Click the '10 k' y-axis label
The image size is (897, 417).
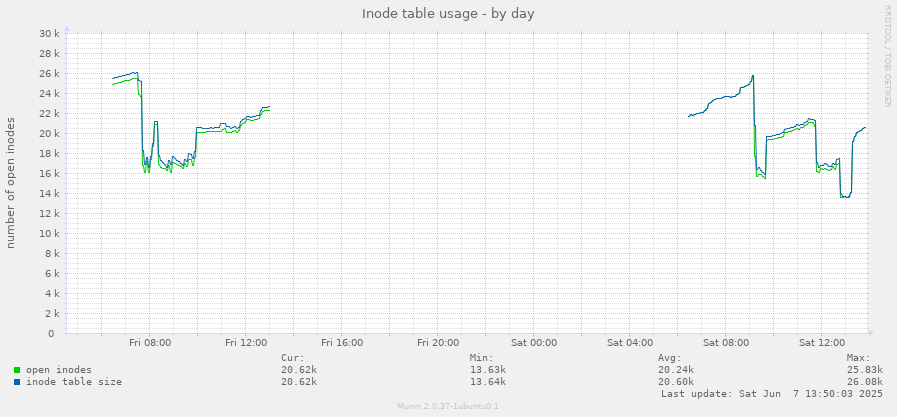[x=49, y=234]
